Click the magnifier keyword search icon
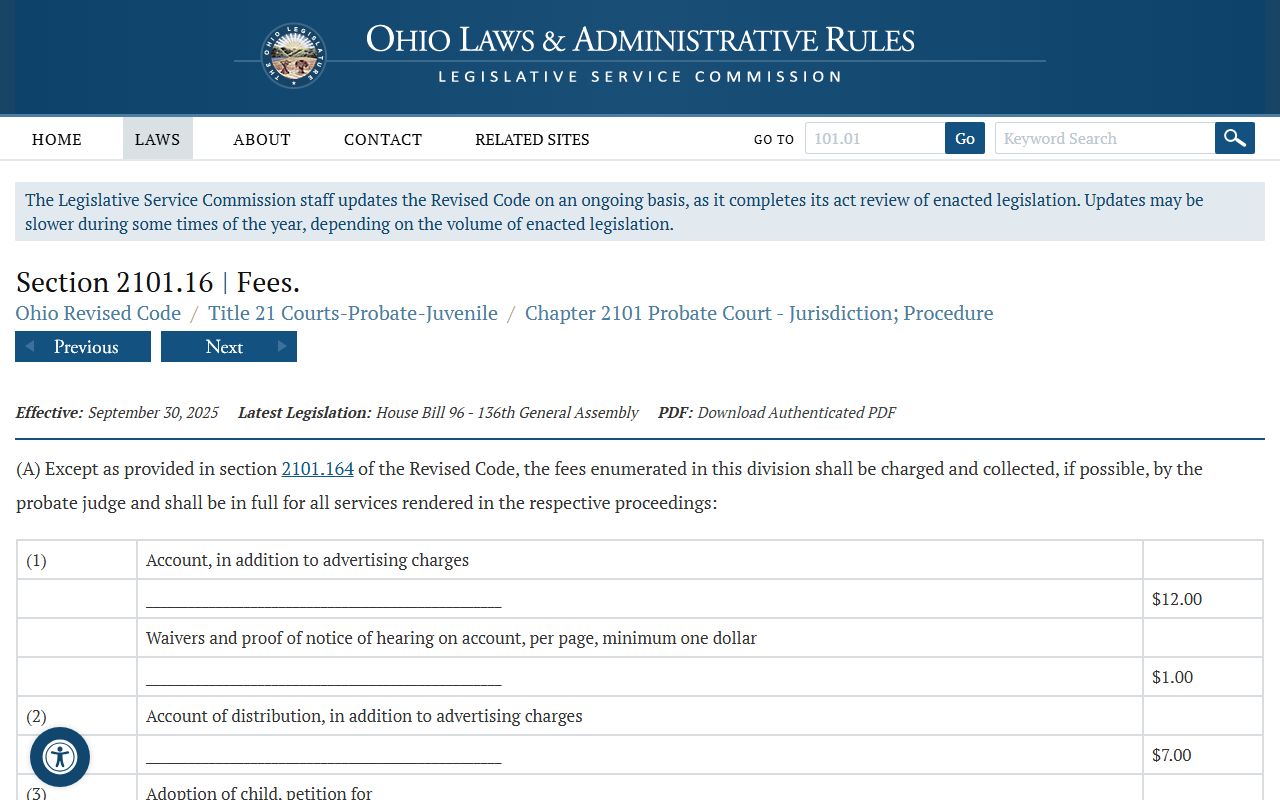Screen dimensions: 1280x800 pos(1235,138)
